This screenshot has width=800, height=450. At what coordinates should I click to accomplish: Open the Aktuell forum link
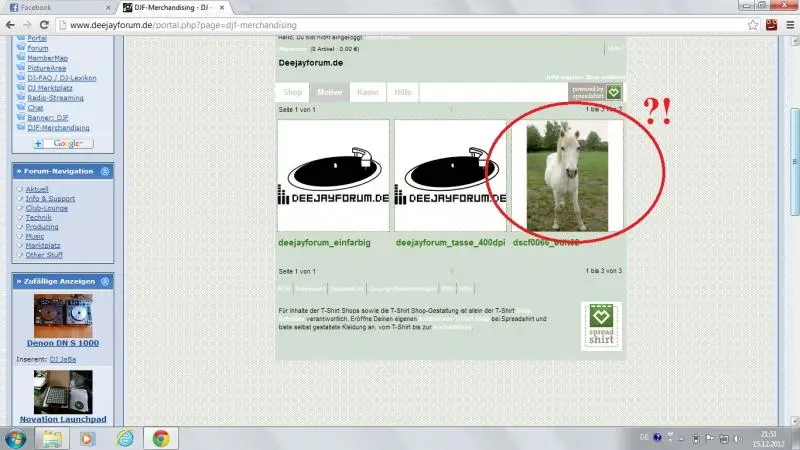(37, 189)
